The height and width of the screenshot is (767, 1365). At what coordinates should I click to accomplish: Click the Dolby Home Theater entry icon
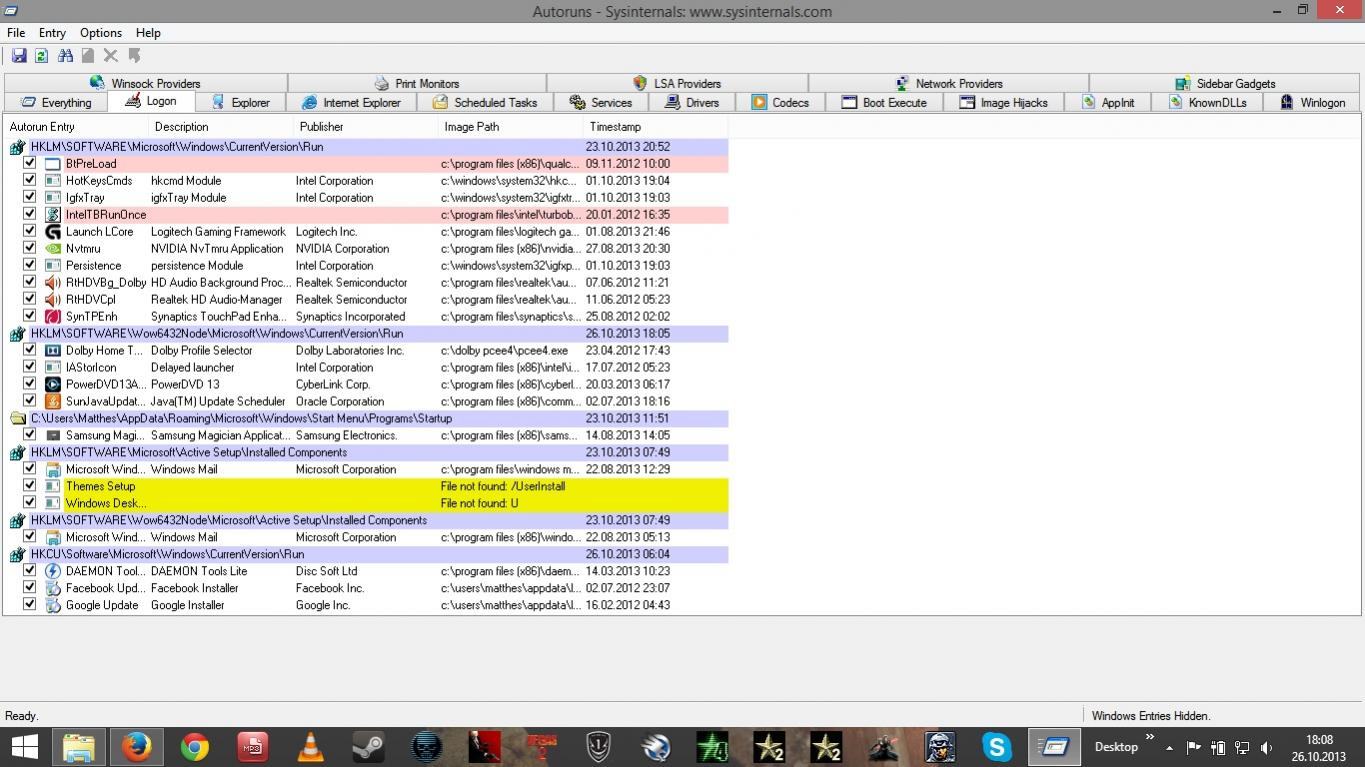(x=53, y=351)
